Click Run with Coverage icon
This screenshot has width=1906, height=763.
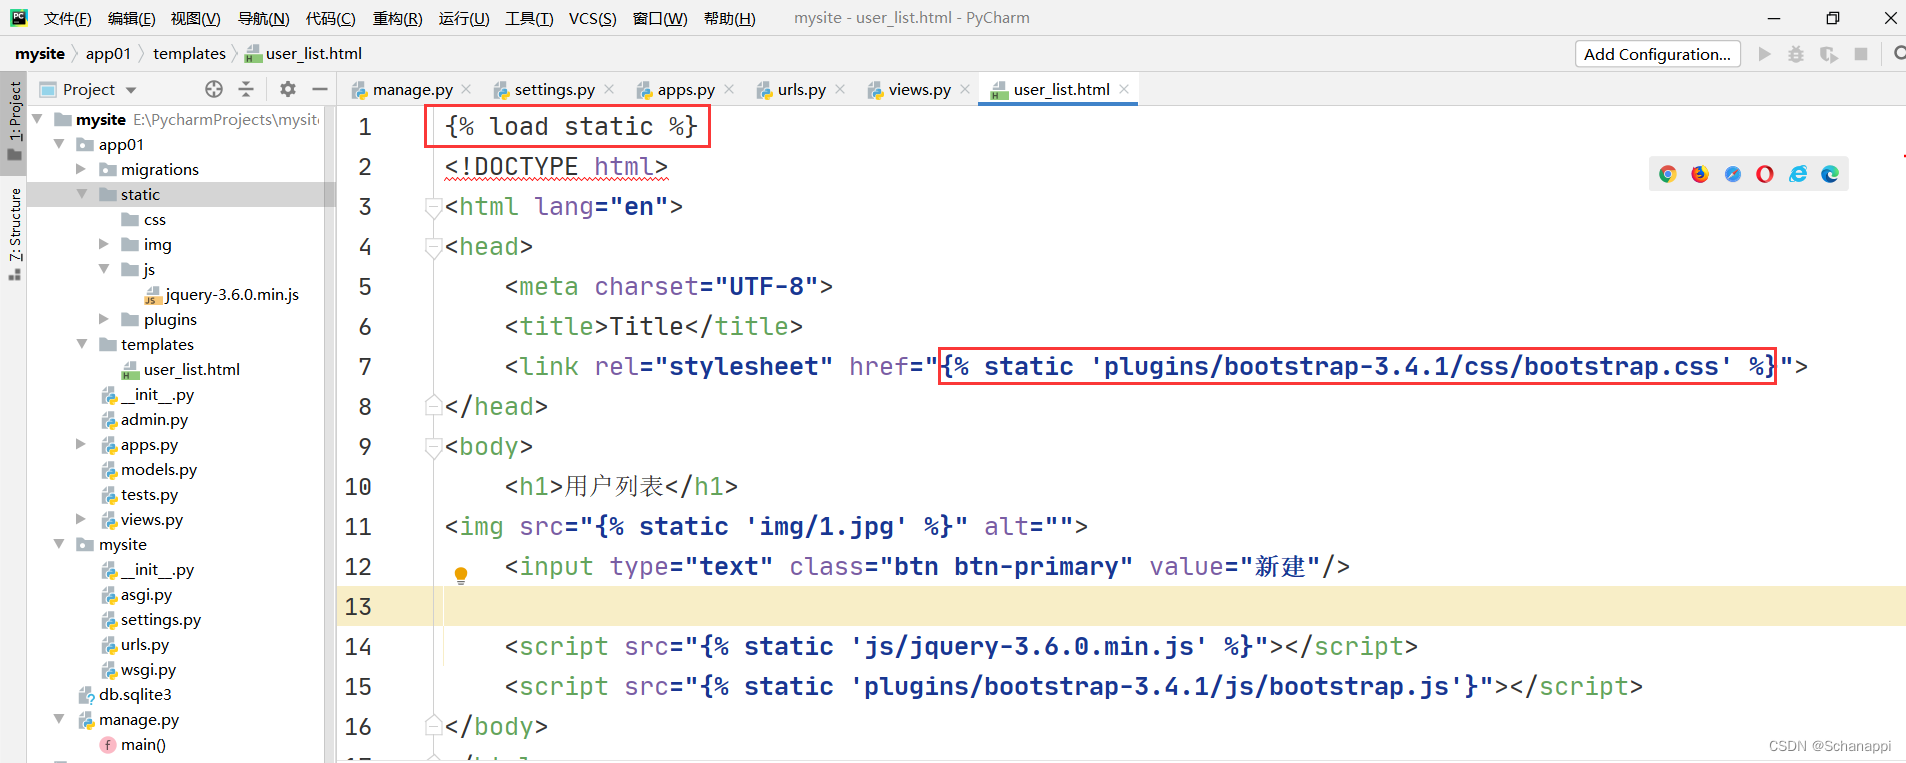1829,54
